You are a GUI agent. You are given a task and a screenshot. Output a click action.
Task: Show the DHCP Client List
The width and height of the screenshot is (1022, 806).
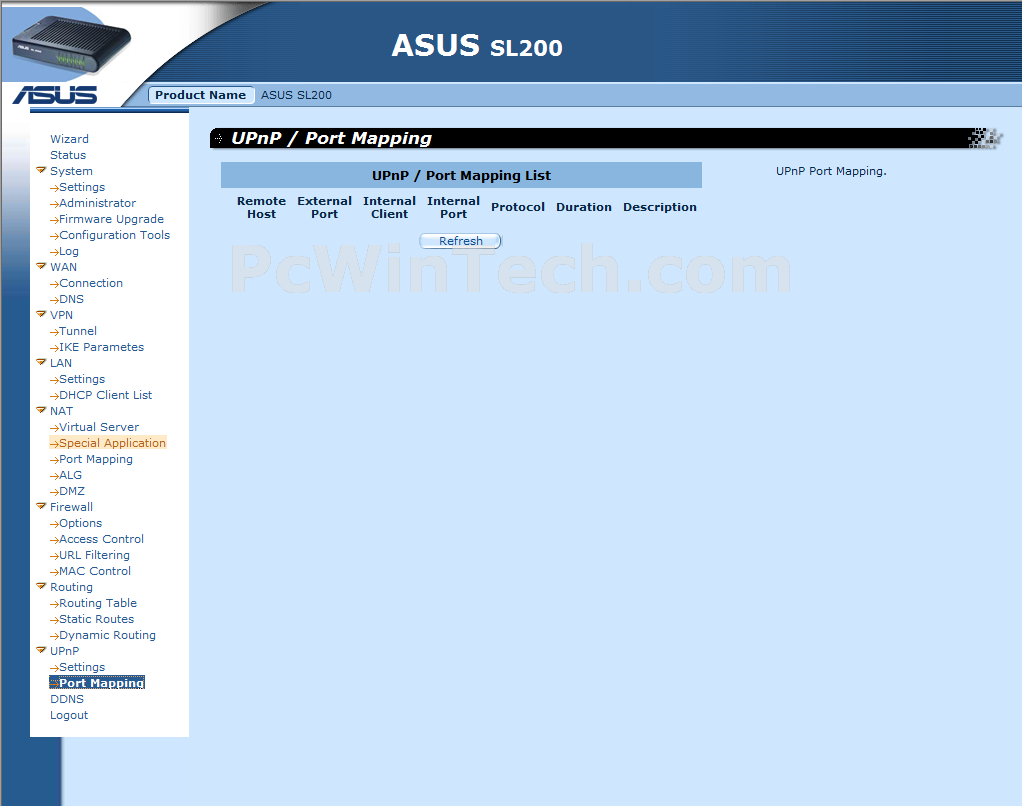tap(106, 395)
